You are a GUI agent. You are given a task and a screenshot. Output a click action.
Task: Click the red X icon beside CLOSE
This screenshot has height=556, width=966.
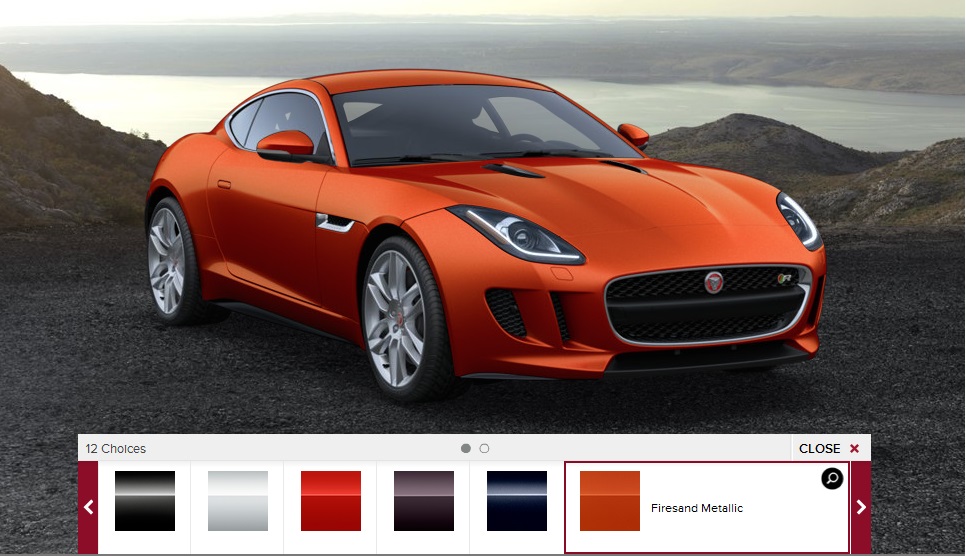(854, 449)
